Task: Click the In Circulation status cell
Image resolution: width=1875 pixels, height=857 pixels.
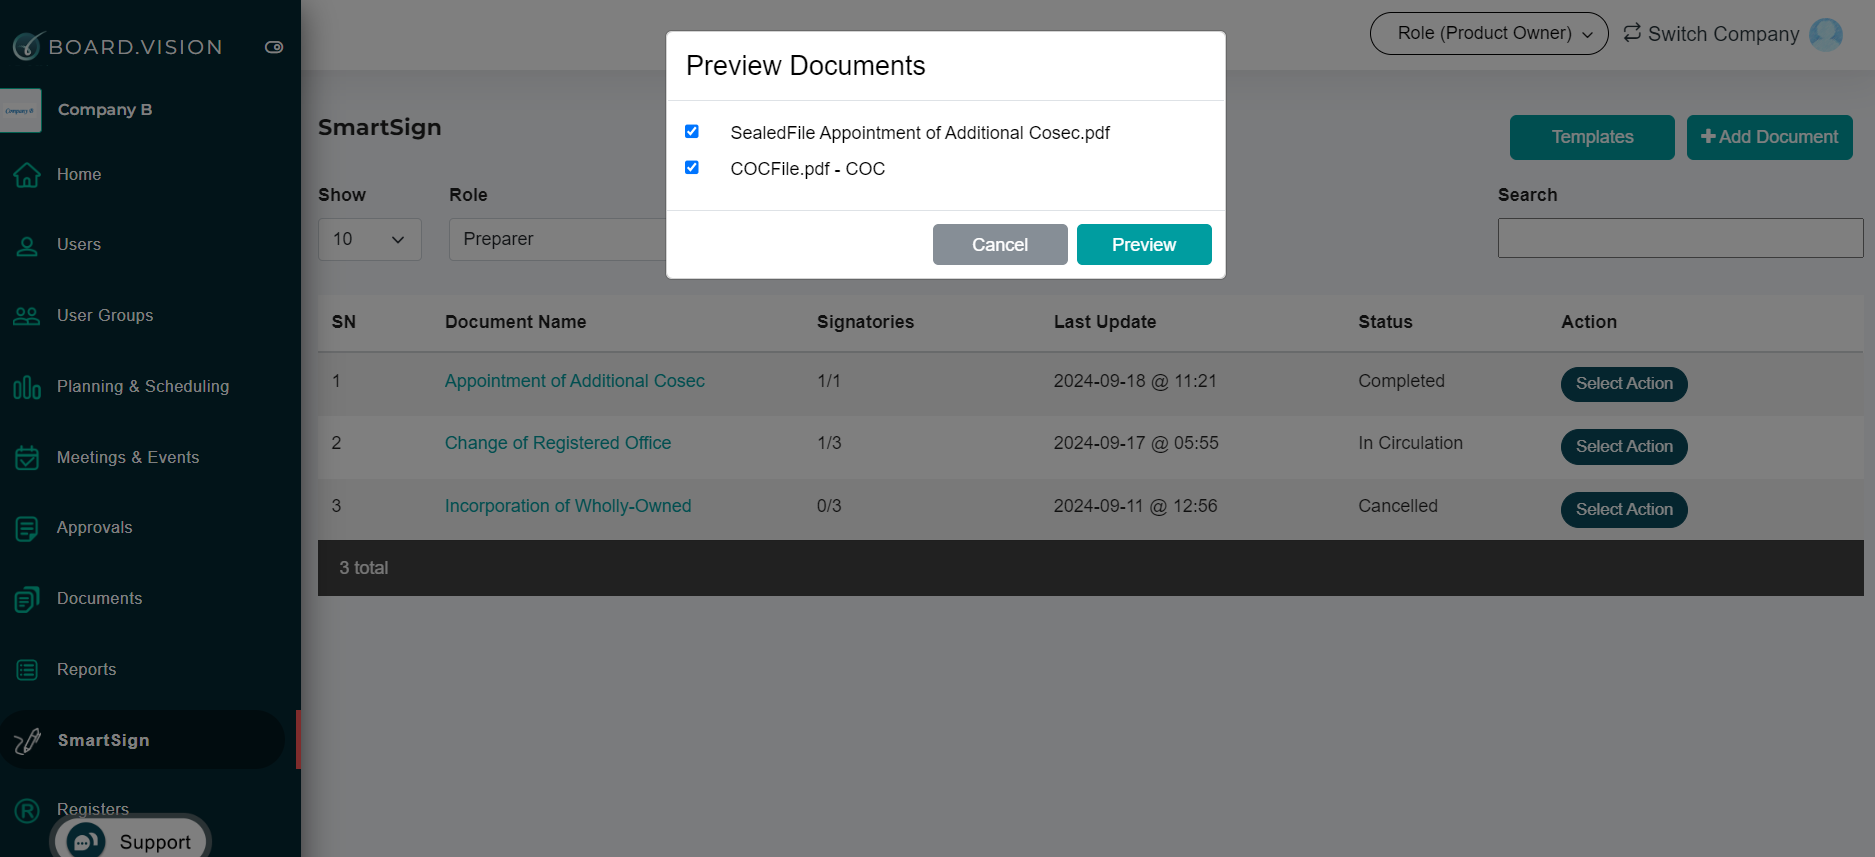Action: click(1410, 443)
